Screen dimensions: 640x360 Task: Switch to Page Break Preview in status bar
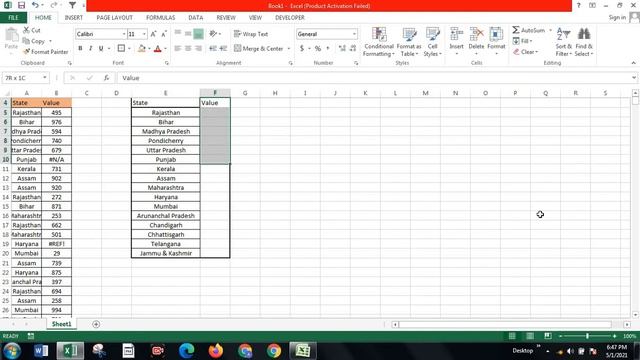(x=548, y=336)
